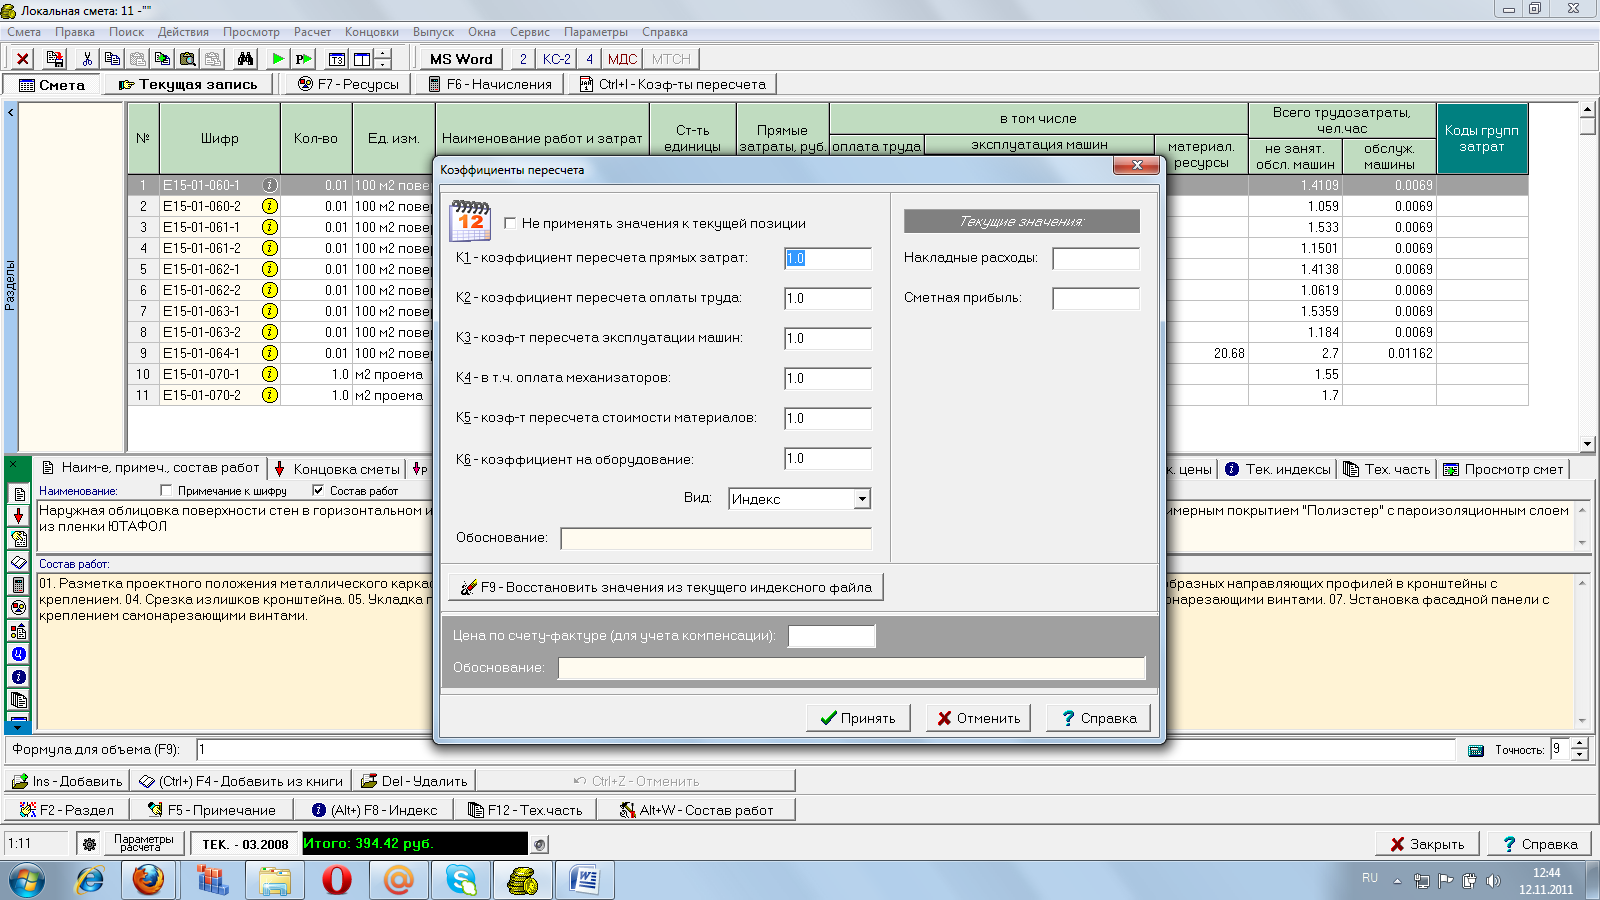The image size is (1600, 900).
Task: Uncheck the 'Состав работ' checkbox
Action: click(x=318, y=491)
